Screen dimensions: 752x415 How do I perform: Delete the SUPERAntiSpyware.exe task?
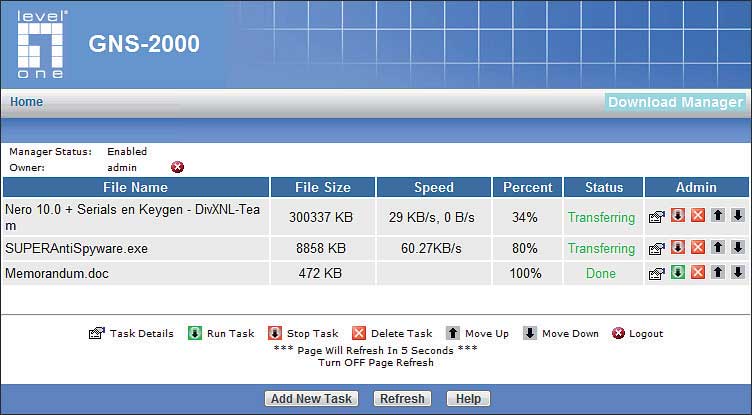[x=698, y=248]
